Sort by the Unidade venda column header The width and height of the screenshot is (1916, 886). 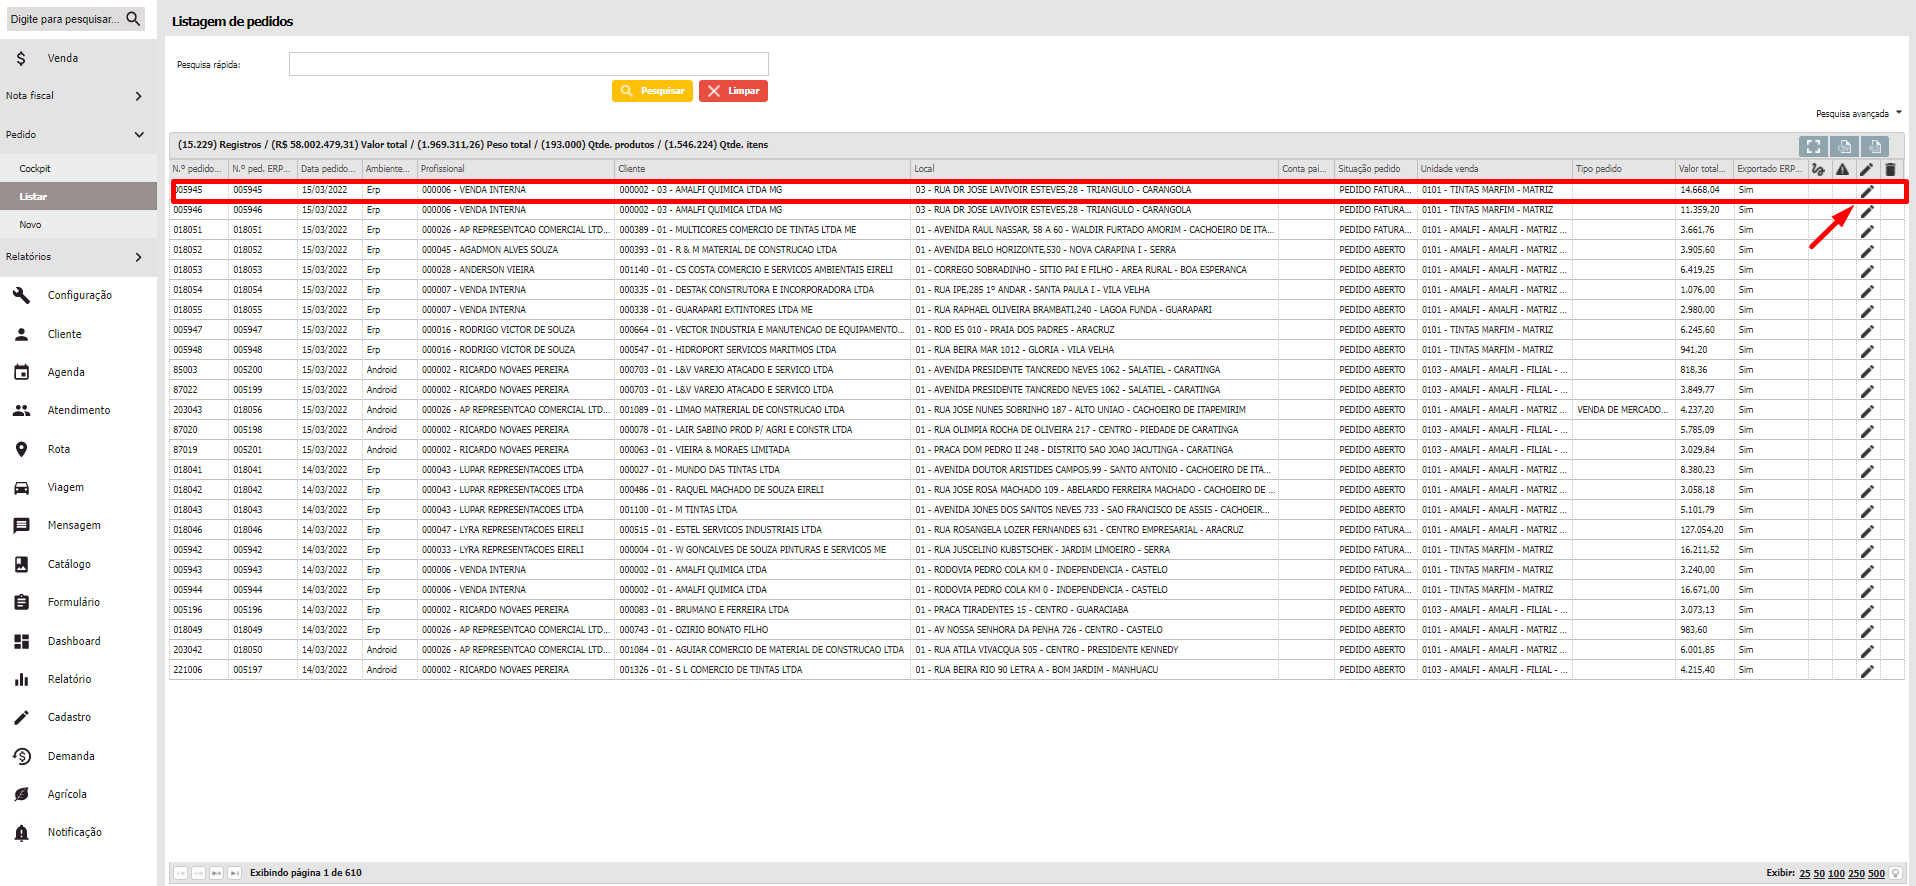click(1494, 169)
